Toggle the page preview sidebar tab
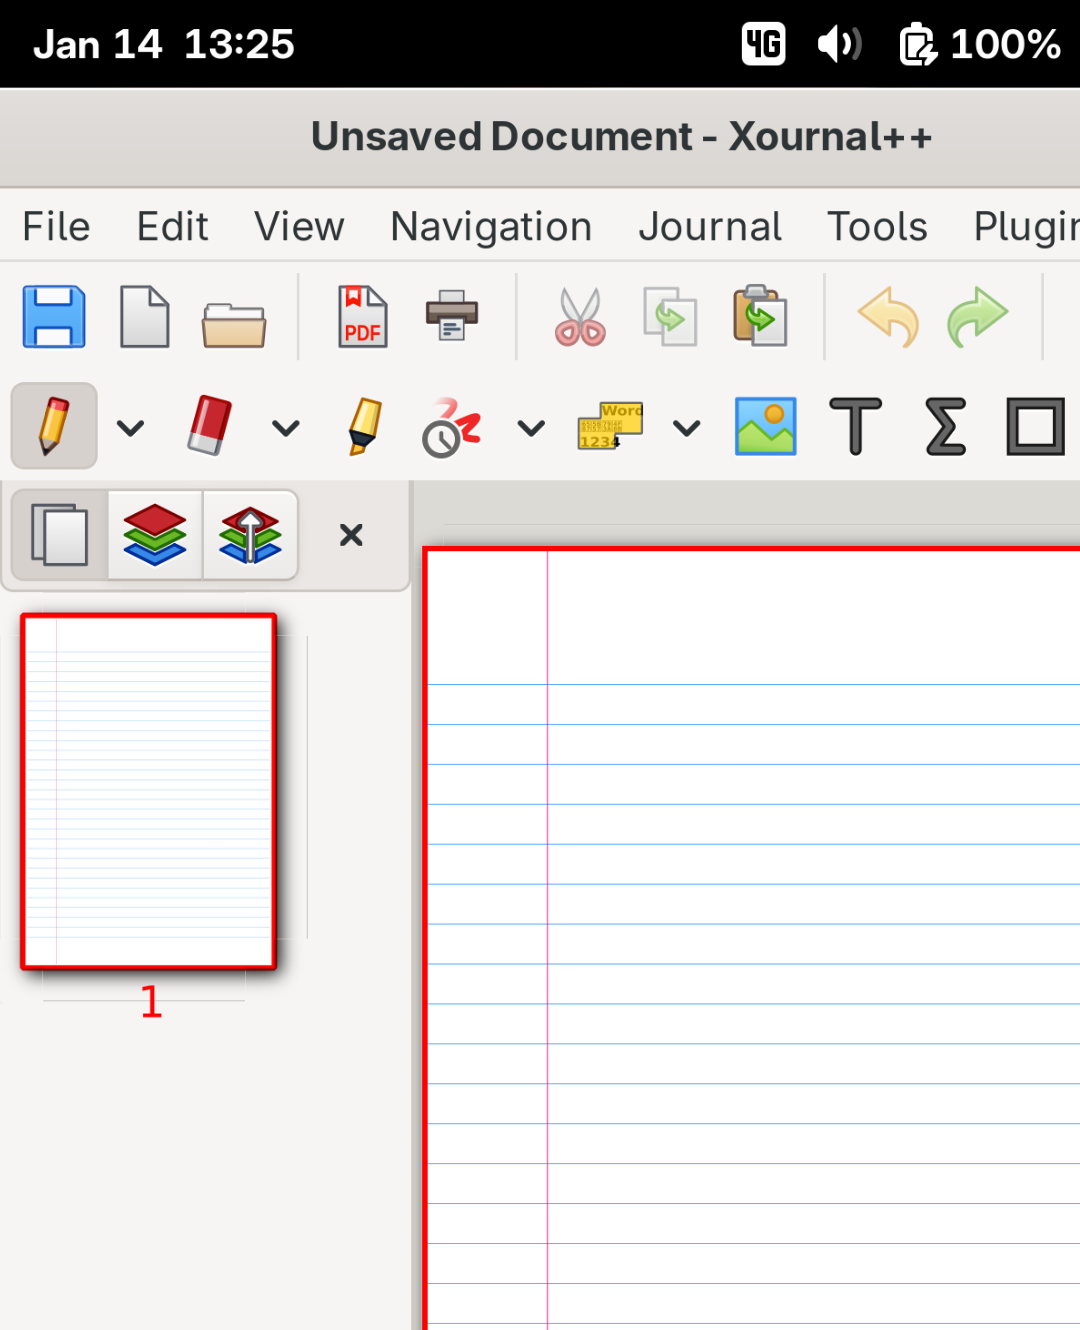1080x1330 pixels. pos(59,535)
